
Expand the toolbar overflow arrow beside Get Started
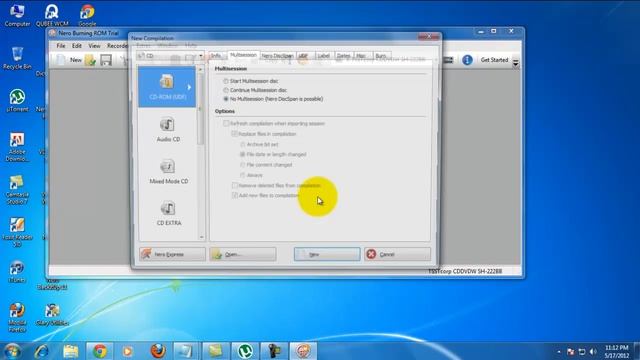[x=516, y=63]
